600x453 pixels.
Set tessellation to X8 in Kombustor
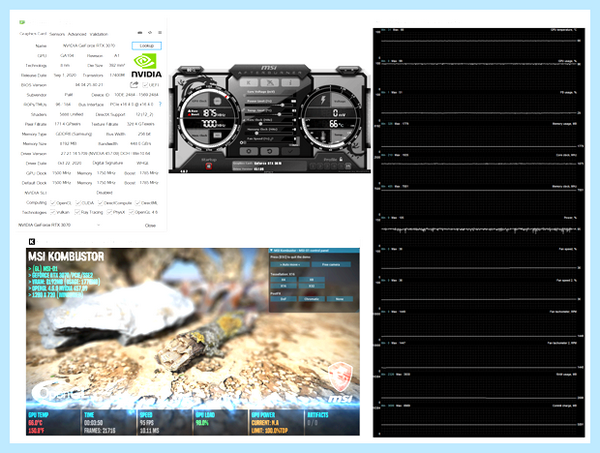311,280
